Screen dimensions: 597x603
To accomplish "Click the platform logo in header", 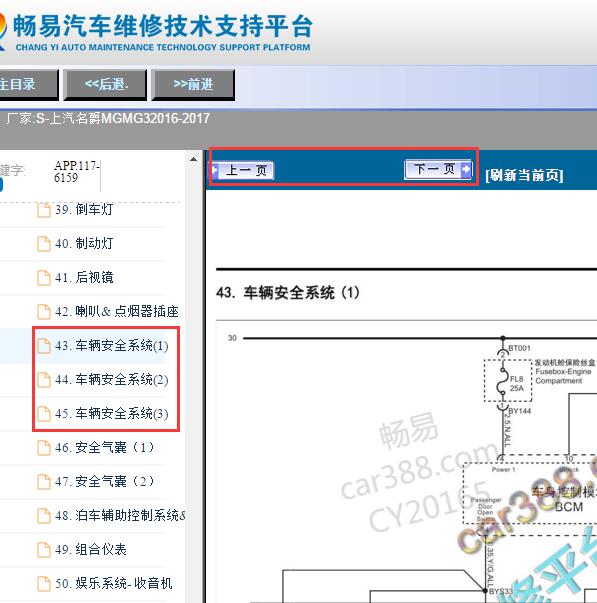I will tap(3, 31).
